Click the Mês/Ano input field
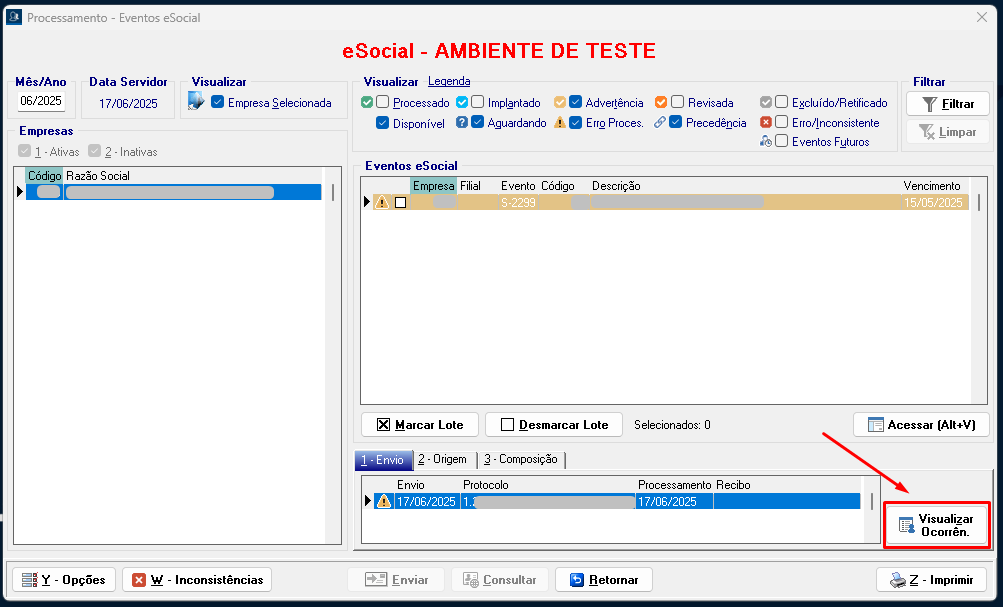The width and height of the screenshot is (1003, 607). 41,101
